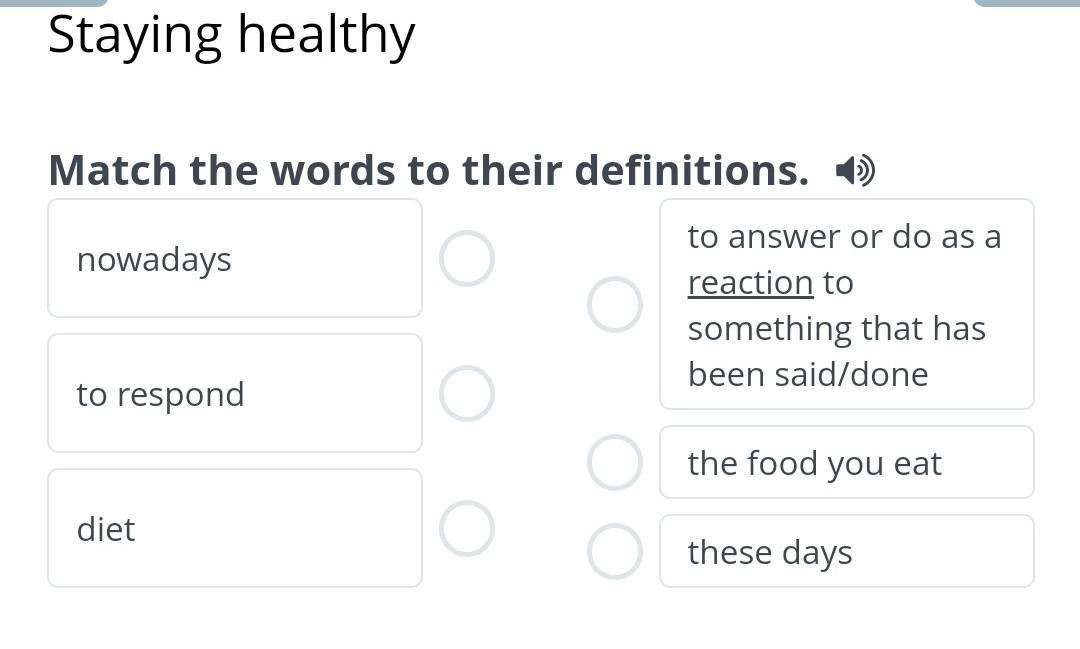The height and width of the screenshot is (649, 1080).
Task: Select the radio circle next to 'diet'
Action: (467, 528)
